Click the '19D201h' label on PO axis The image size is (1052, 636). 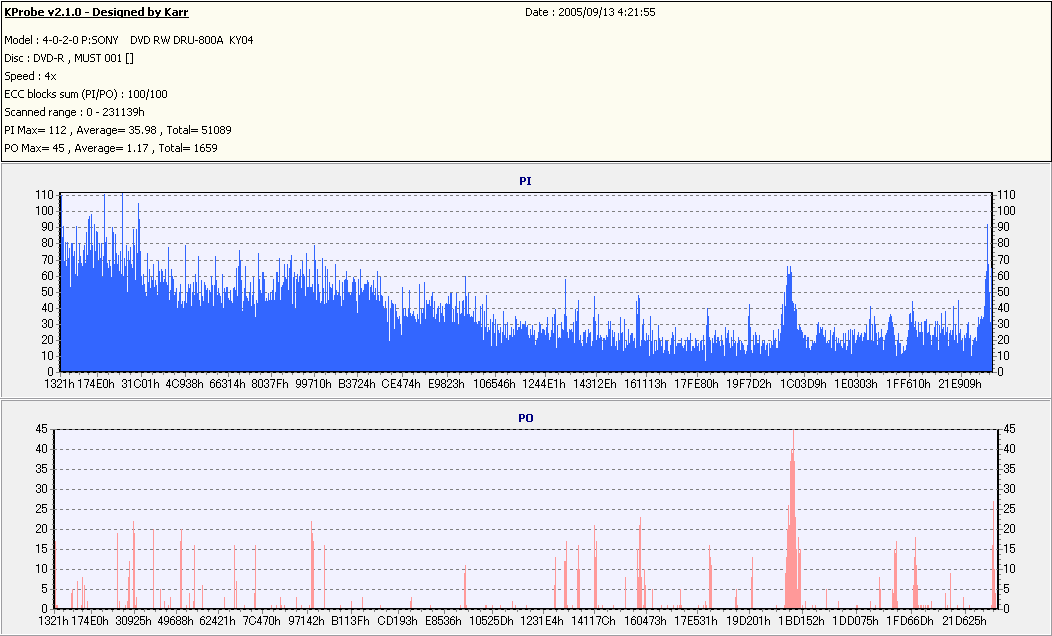click(x=748, y=621)
